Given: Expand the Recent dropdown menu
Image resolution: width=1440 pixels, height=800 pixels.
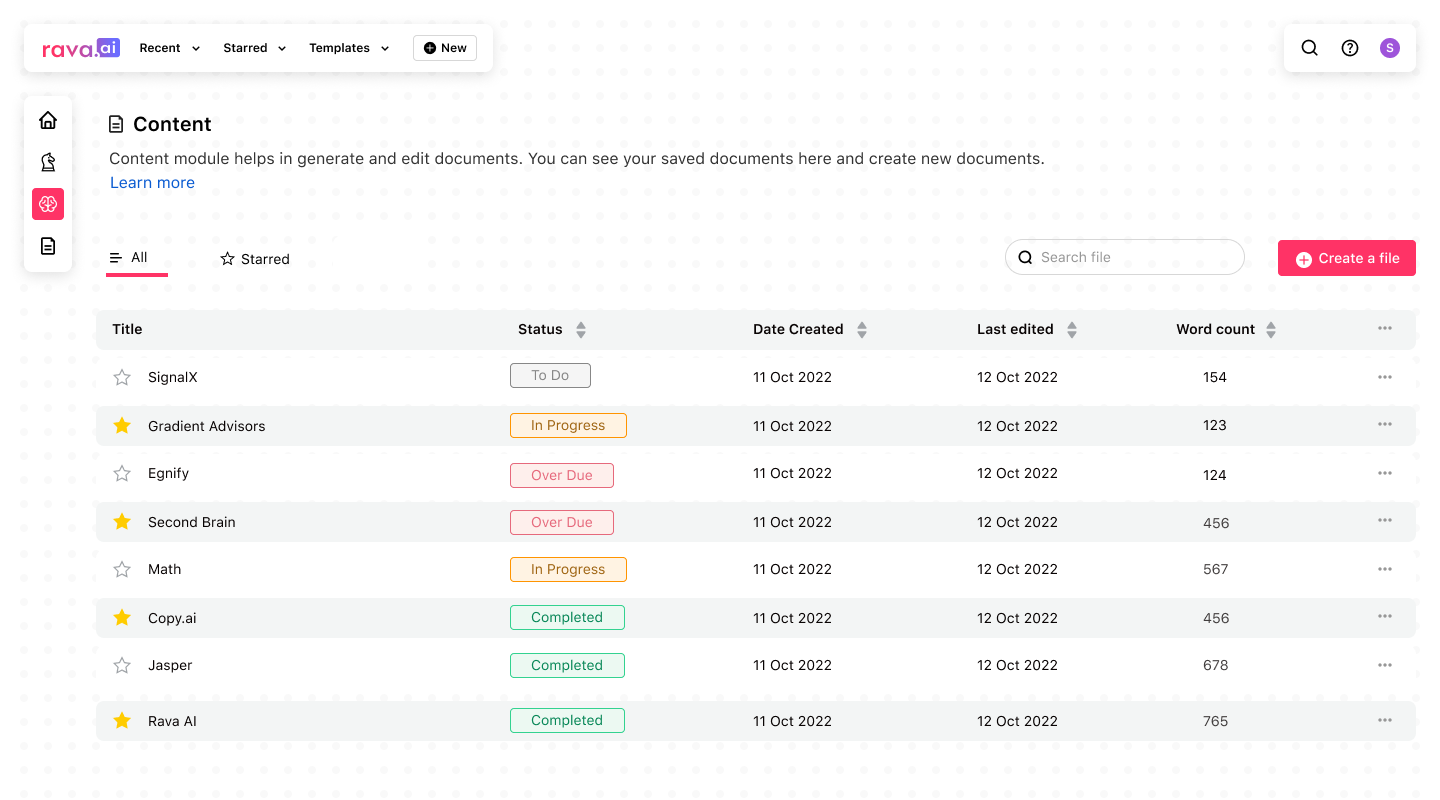Looking at the screenshot, I should pyautogui.click(x=170, y=48).
